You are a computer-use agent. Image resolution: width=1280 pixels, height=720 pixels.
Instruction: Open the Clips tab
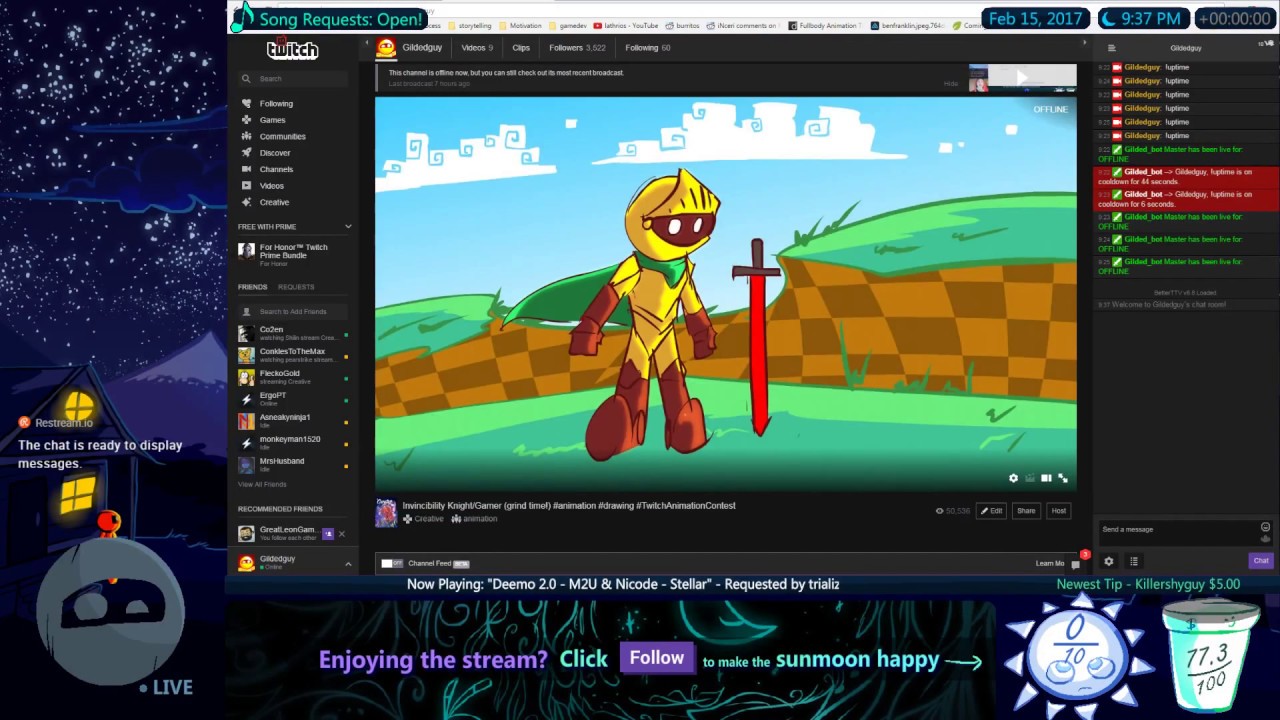(x=521, y=48)
